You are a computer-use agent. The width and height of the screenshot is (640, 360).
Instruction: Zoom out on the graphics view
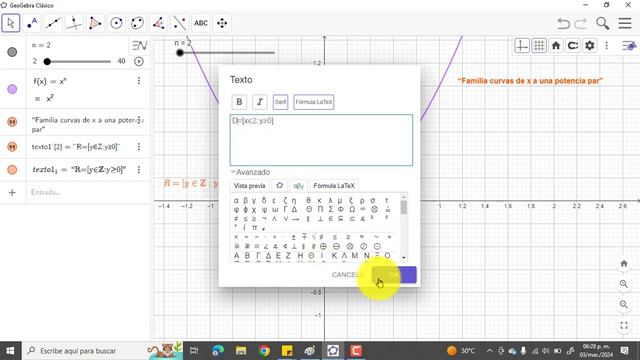(x=624, y=304)
